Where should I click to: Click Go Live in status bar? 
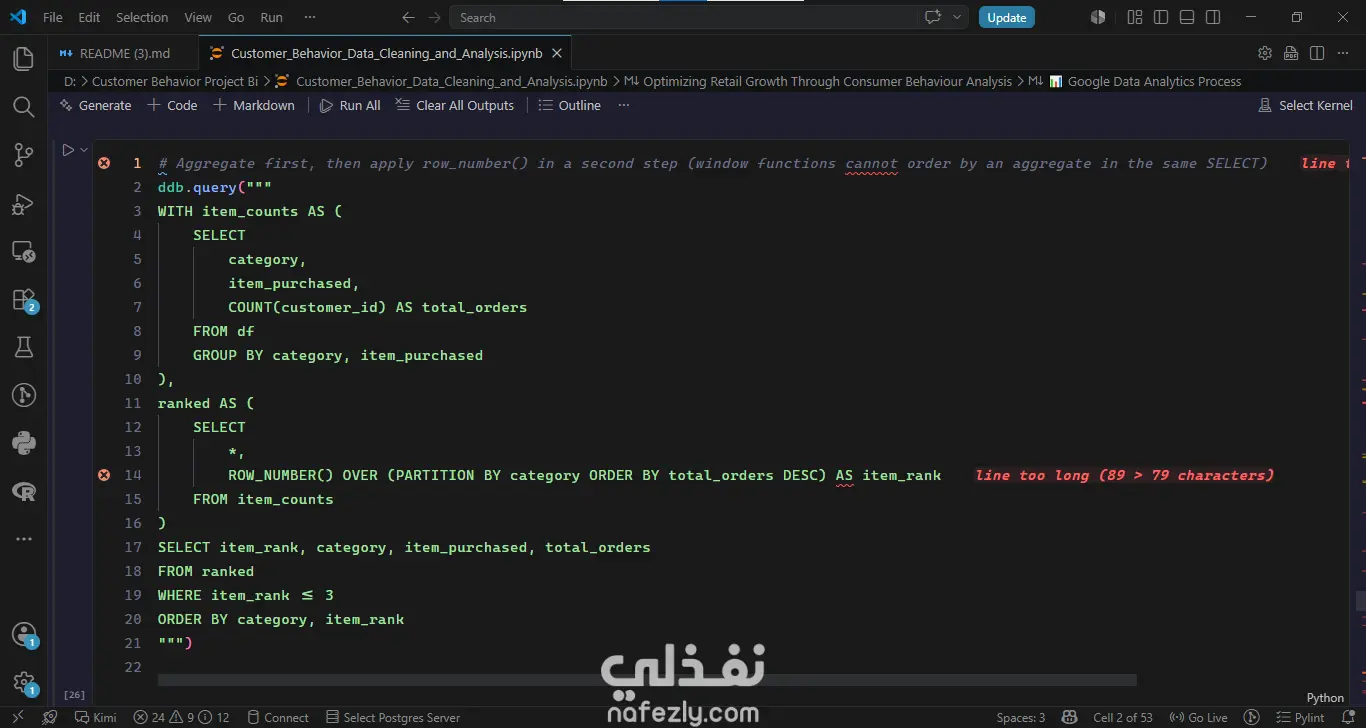point(1199,717)
